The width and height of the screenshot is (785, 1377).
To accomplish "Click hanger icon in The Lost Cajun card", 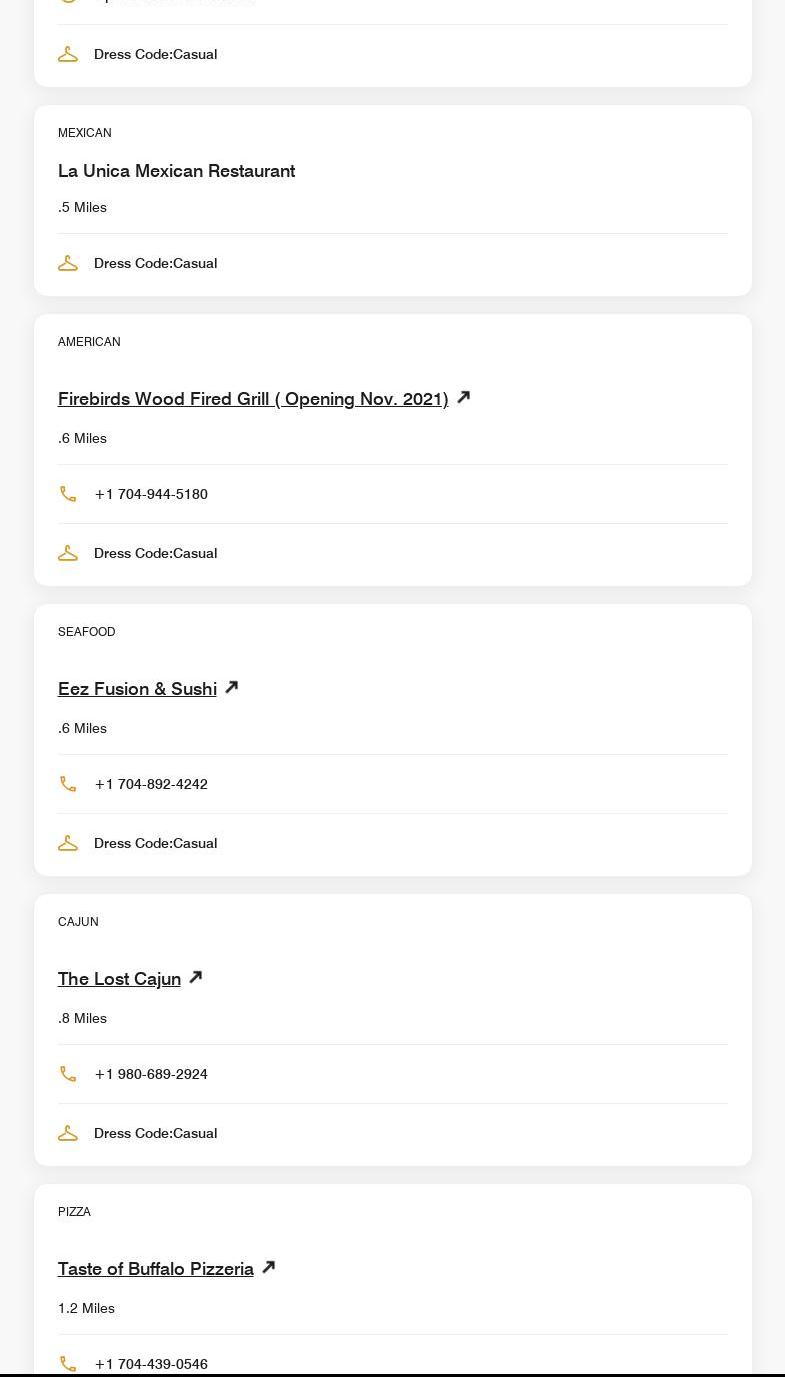I will [x=68, y=1133].
